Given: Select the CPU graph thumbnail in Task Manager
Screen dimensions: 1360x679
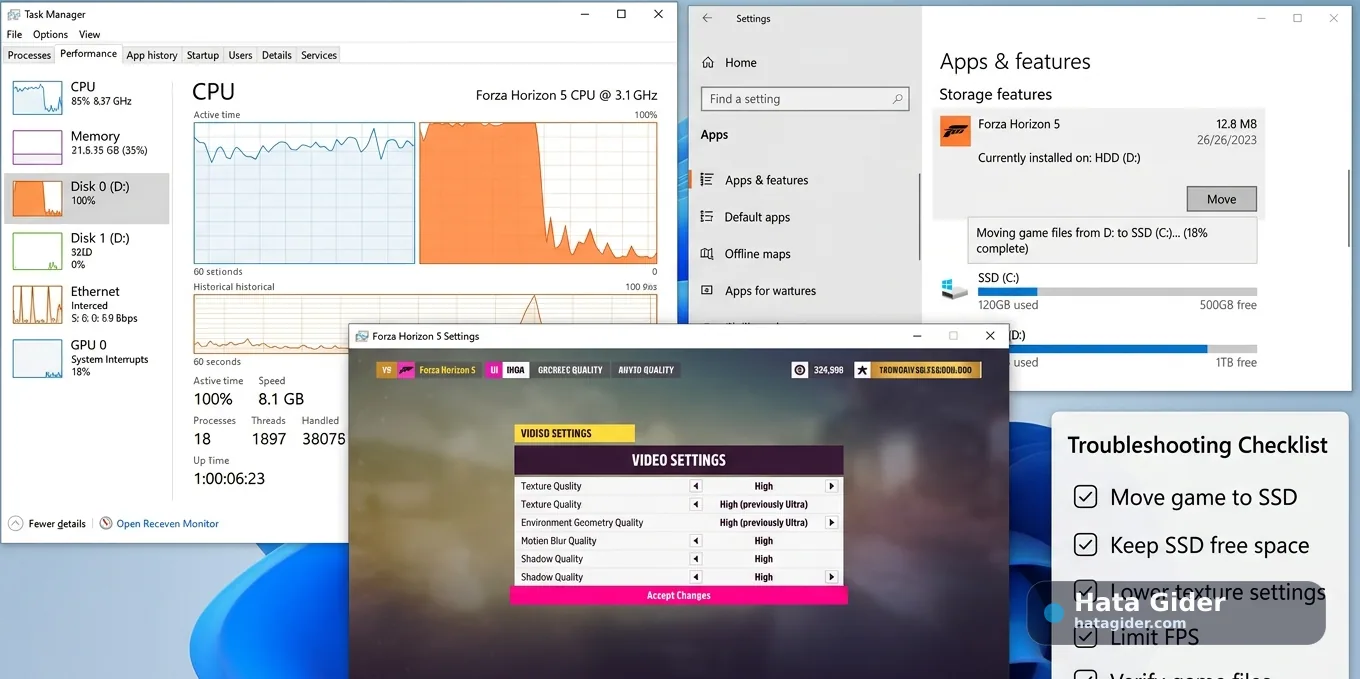Looking at the screenshot, I should click(37, 98).
